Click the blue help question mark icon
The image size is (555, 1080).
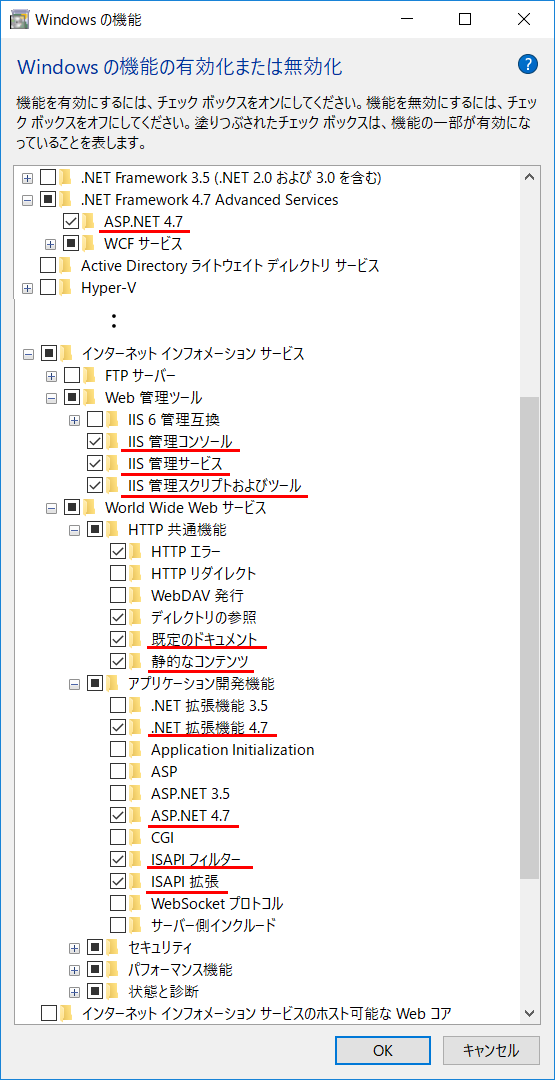click(527, 65)
